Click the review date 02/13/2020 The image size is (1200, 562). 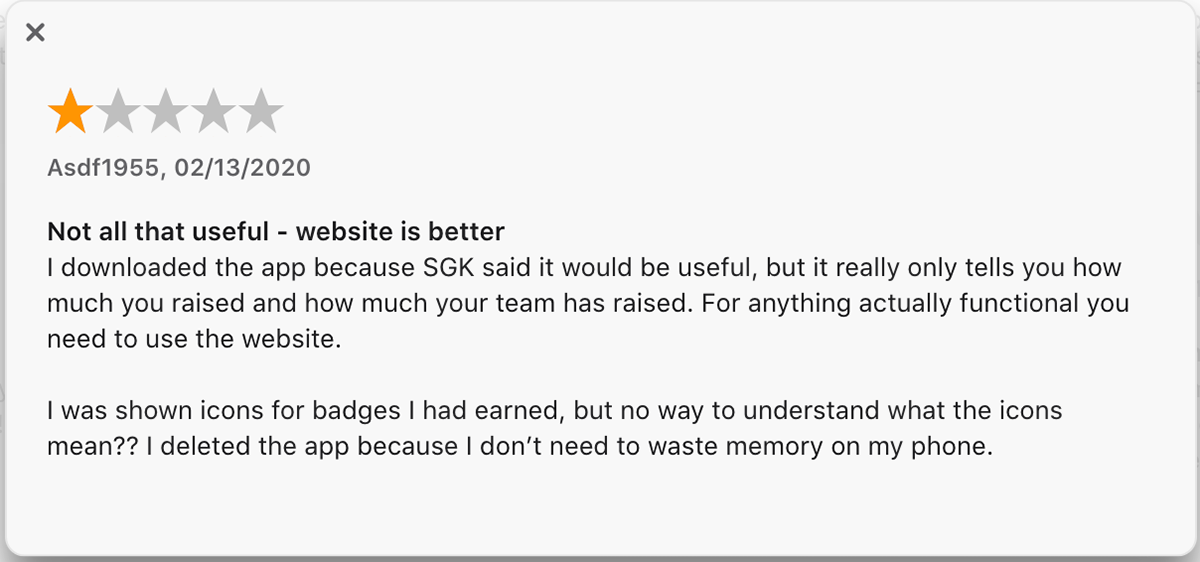[242, 168]
